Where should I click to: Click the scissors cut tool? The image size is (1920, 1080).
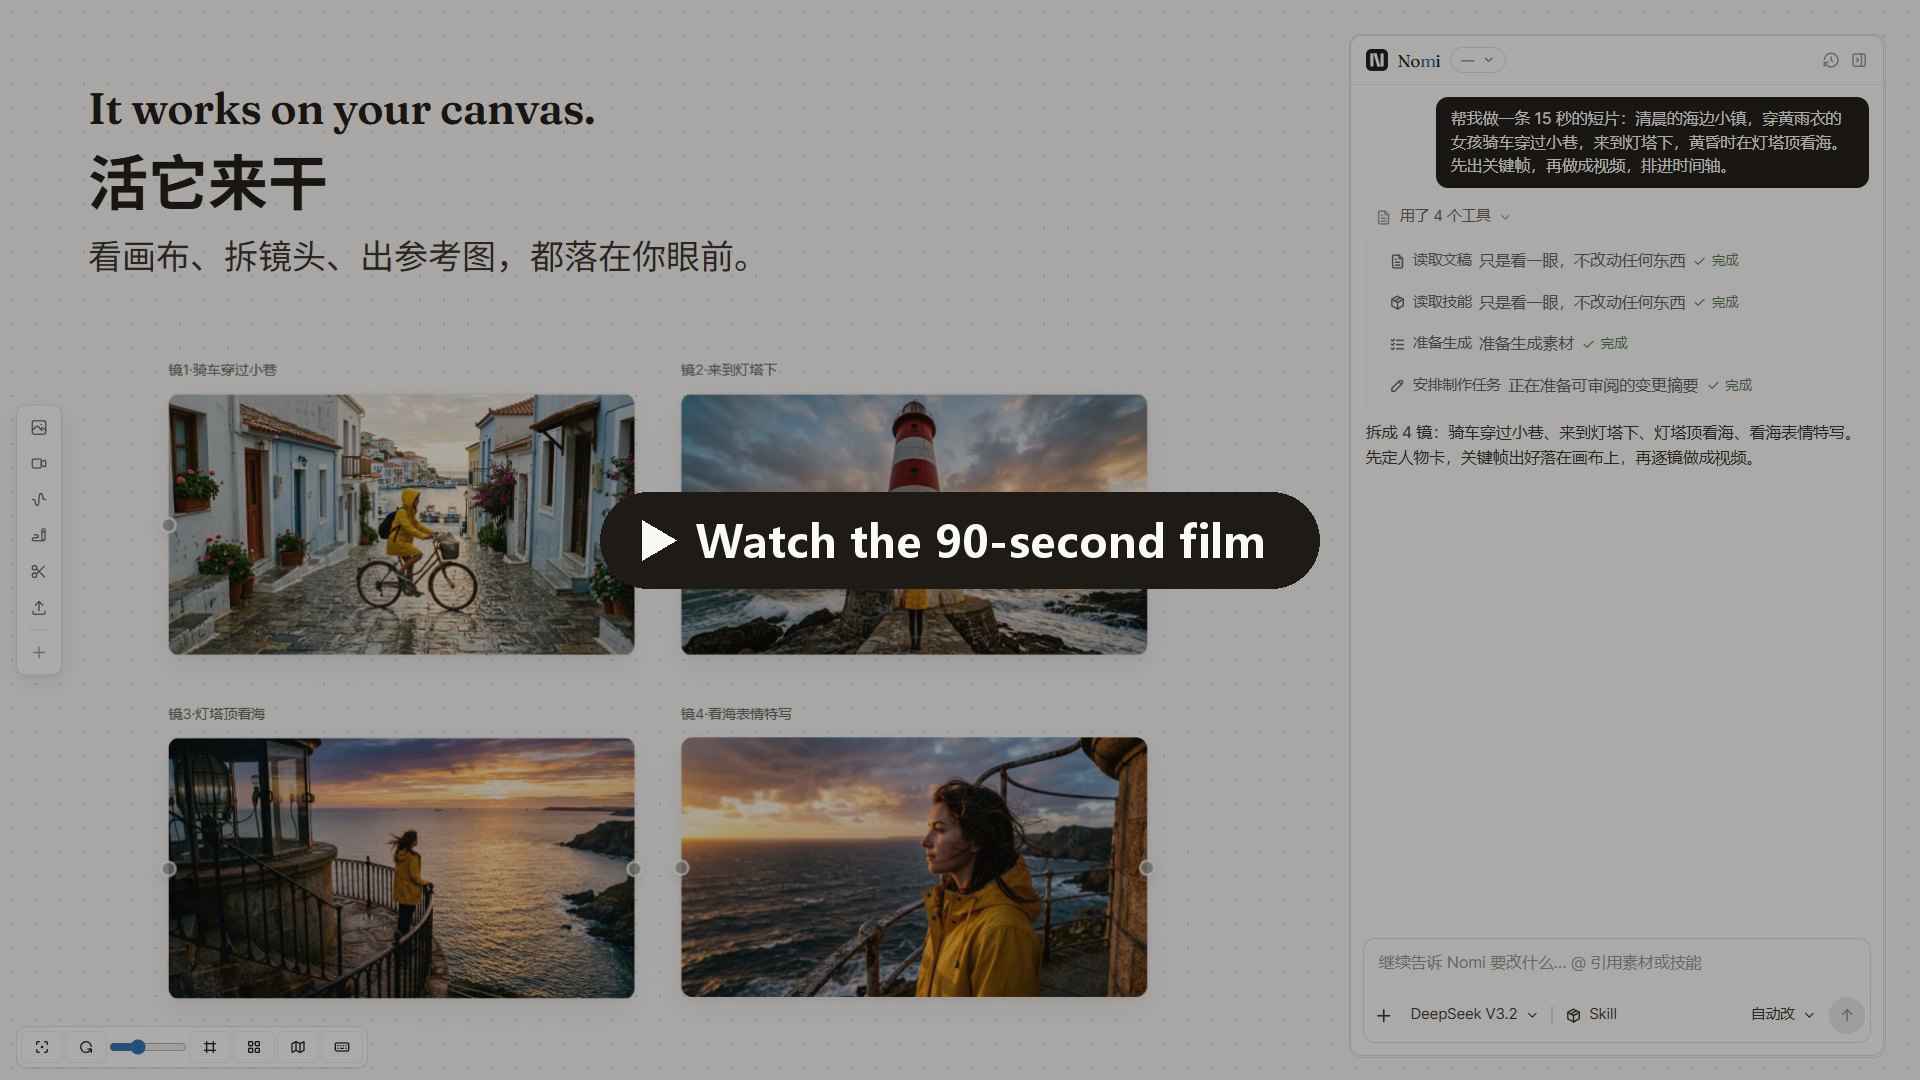(x=39, y=572)
